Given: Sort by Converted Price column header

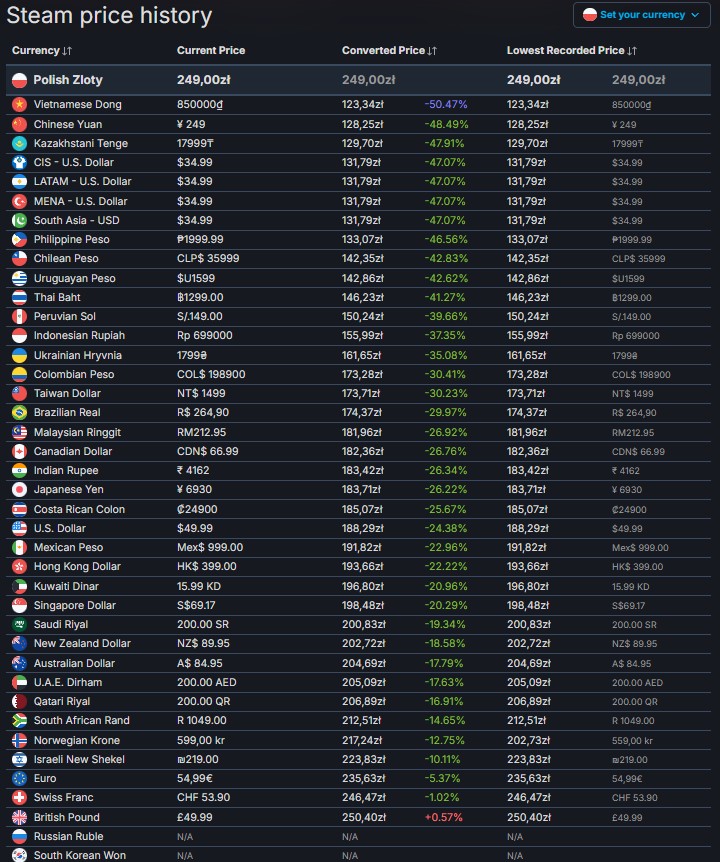Looking at the screenshot, I should click(389, 50).
